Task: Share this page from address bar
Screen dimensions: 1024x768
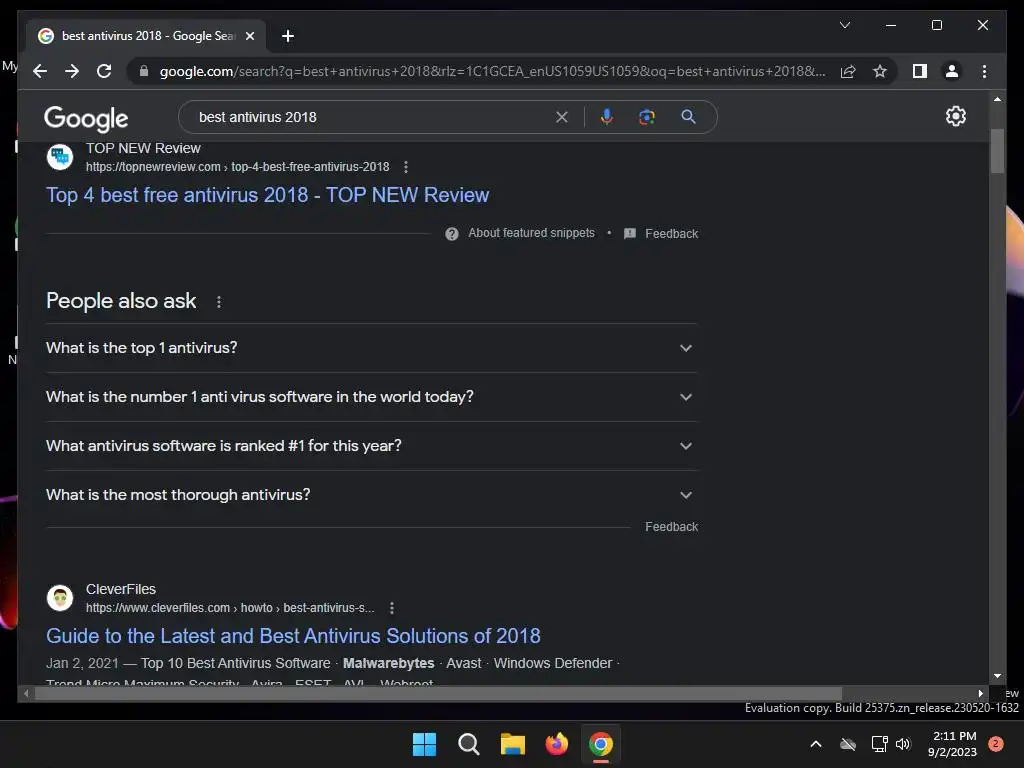Action: 848,71
